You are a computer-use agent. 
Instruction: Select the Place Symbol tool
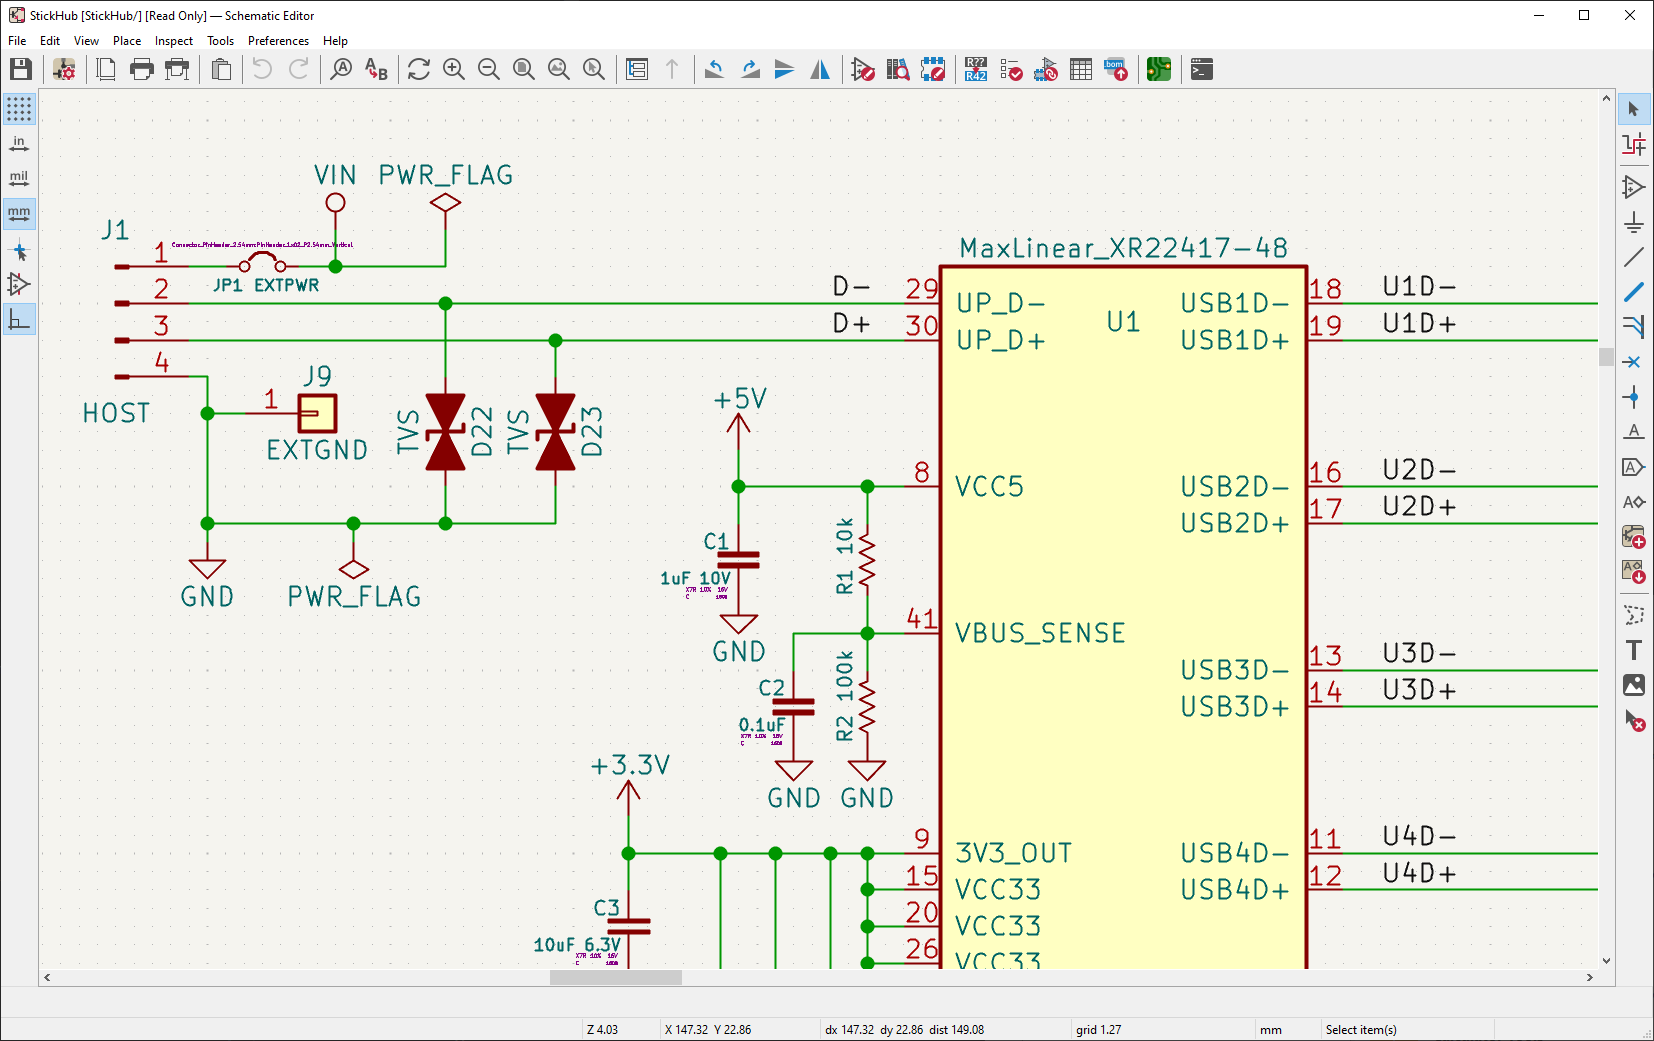point(1634,187)
